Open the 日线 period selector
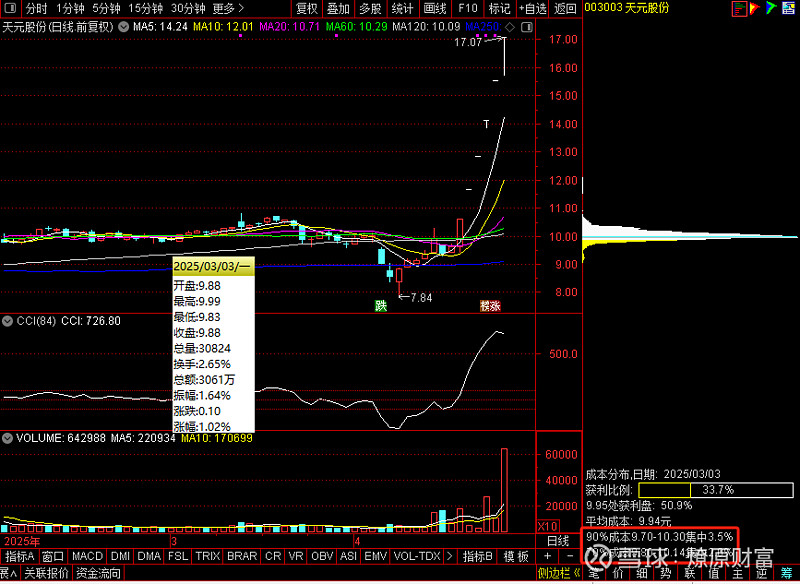 click(x=558, y=541)
